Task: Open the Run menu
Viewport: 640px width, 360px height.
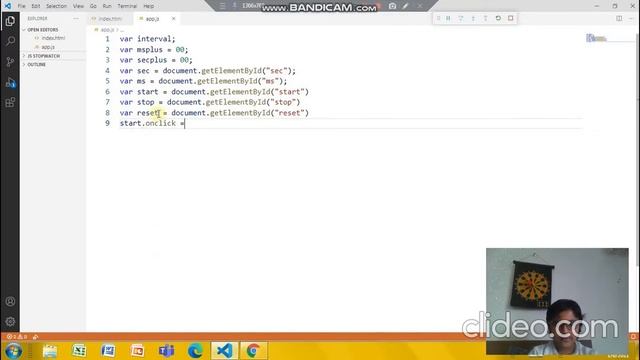Action: pos(107,6)
